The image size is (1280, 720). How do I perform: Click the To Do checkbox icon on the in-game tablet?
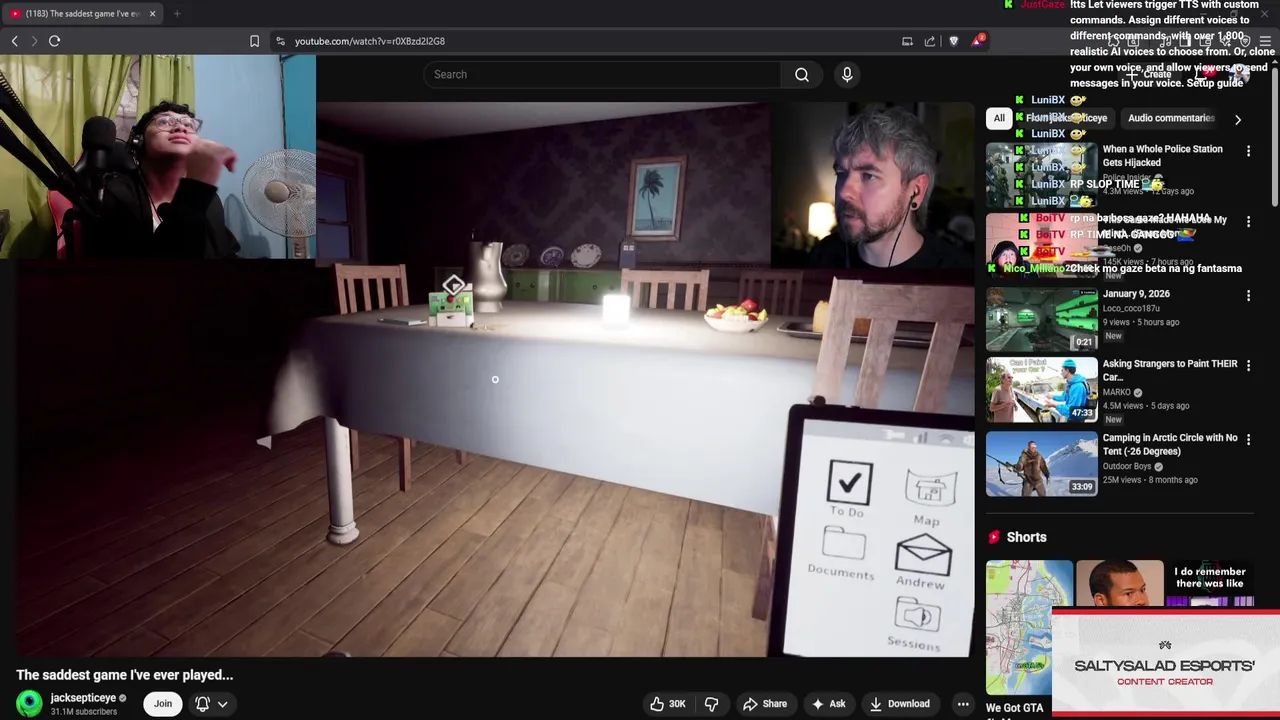(849, 484)
